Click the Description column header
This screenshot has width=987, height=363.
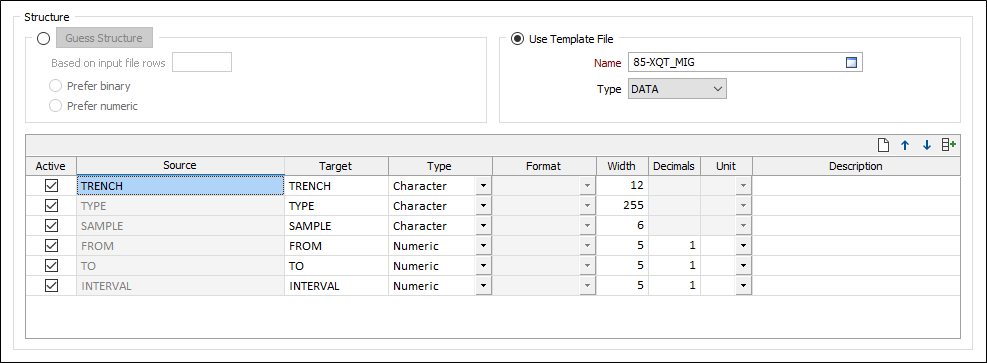tap(856, 166)
